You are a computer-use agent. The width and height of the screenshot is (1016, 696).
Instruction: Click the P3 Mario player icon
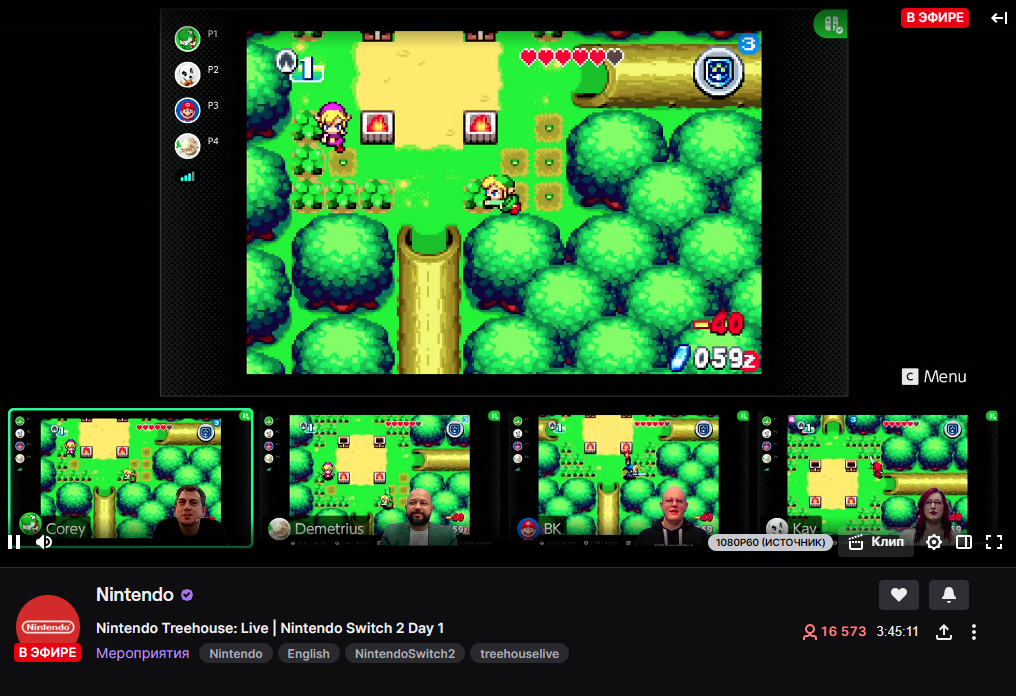(187, 110)
